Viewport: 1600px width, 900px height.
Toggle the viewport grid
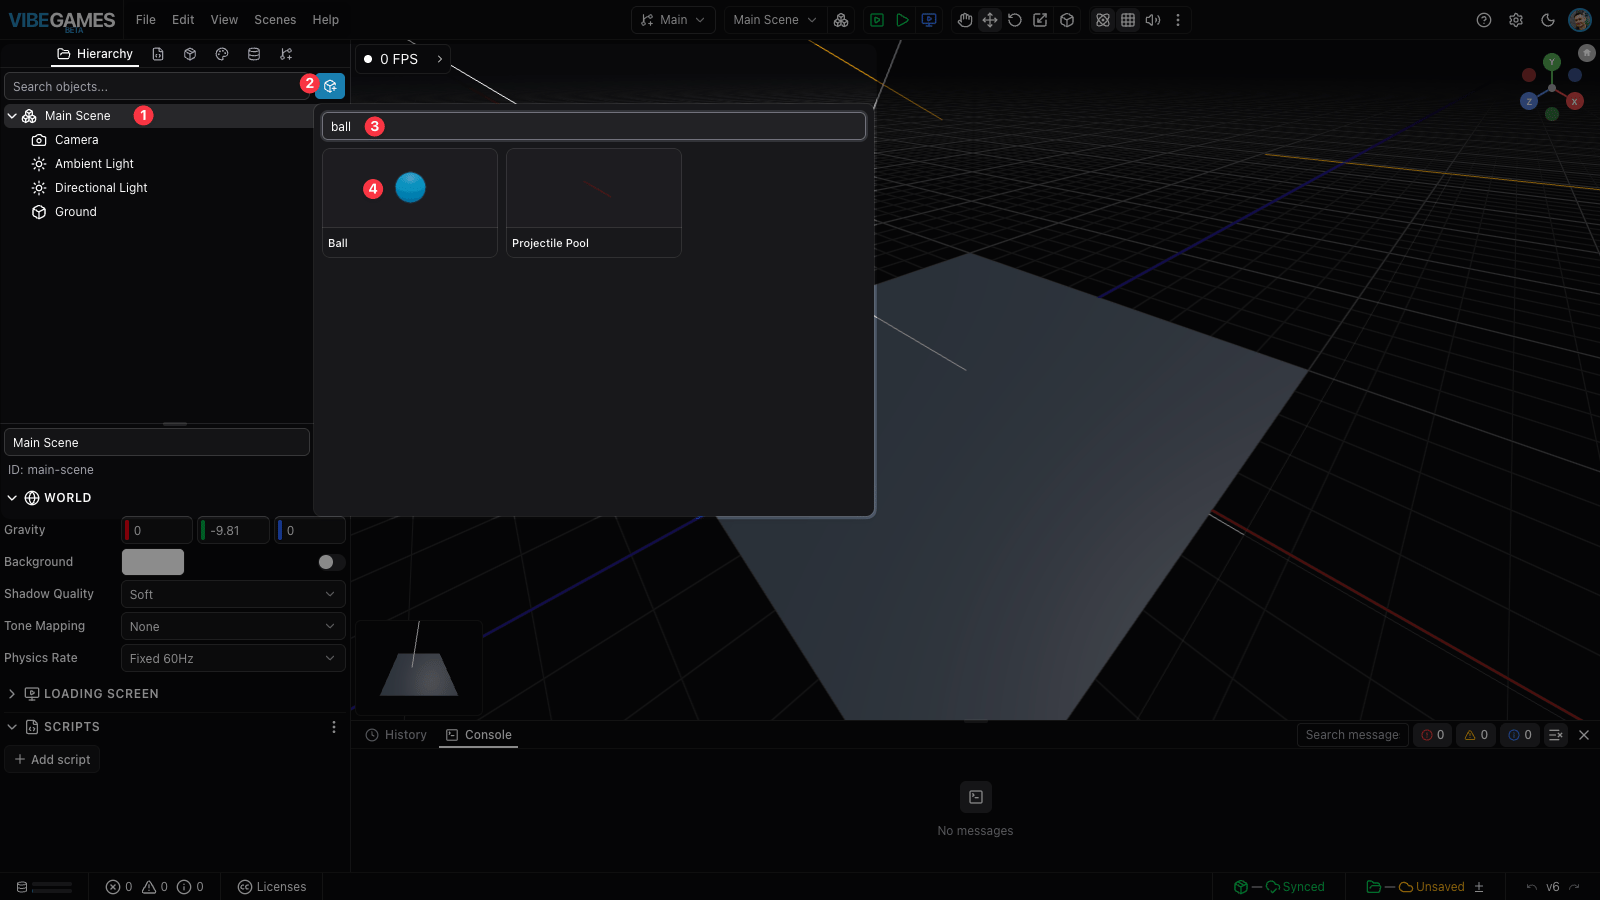coord(1128,20)
